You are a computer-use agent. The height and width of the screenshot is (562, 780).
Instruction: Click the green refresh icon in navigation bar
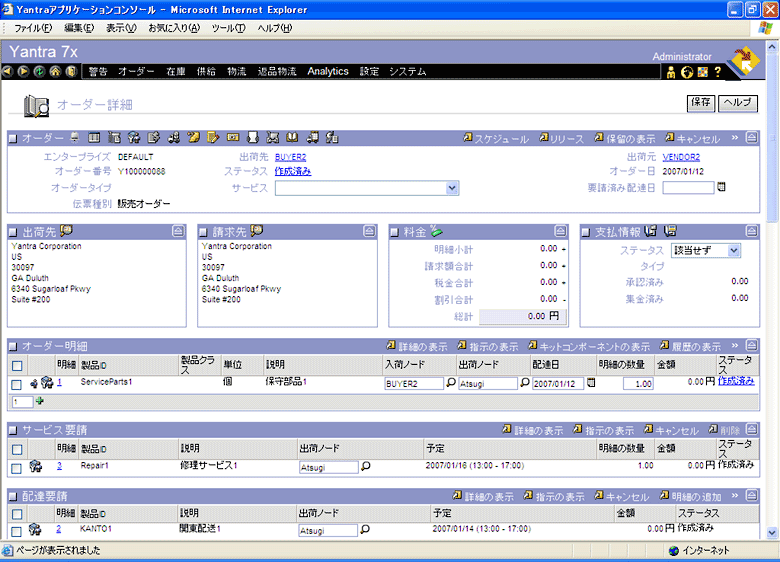pos(39,71)
